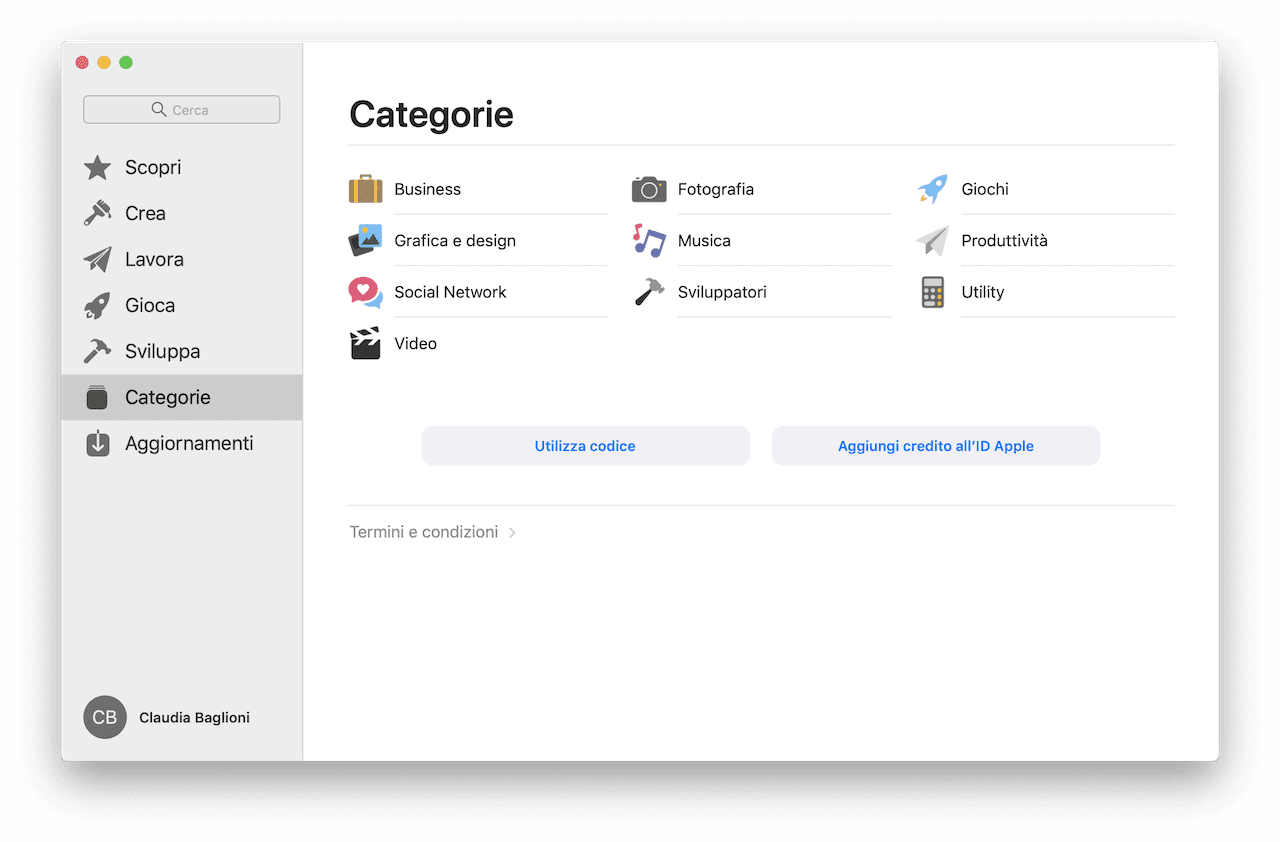
Task: Select Gioca in the sidebar
Action: [x=182, y=305]
